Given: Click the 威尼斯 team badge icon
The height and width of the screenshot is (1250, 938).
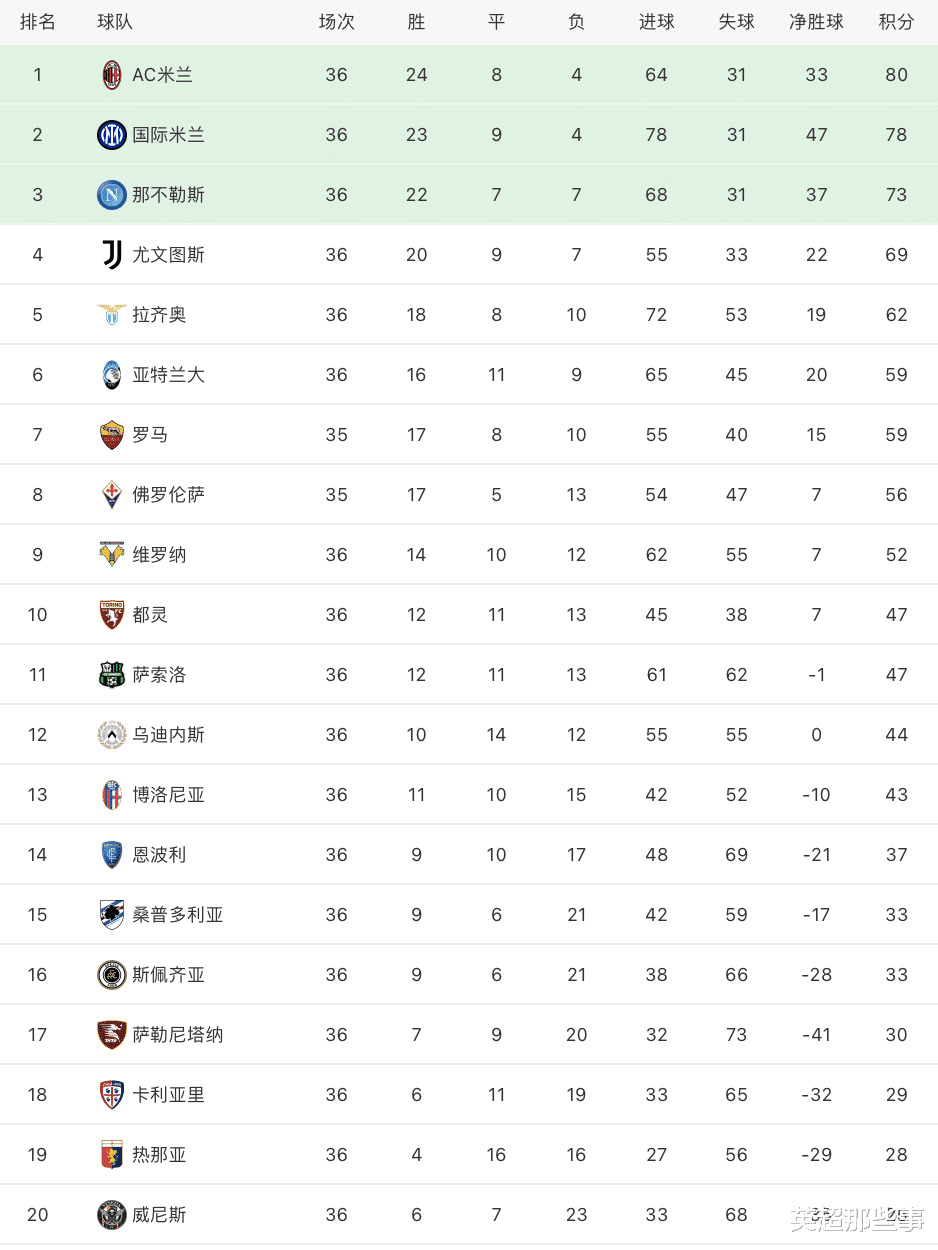Looking at the screenshot, I should [112, 1215].
